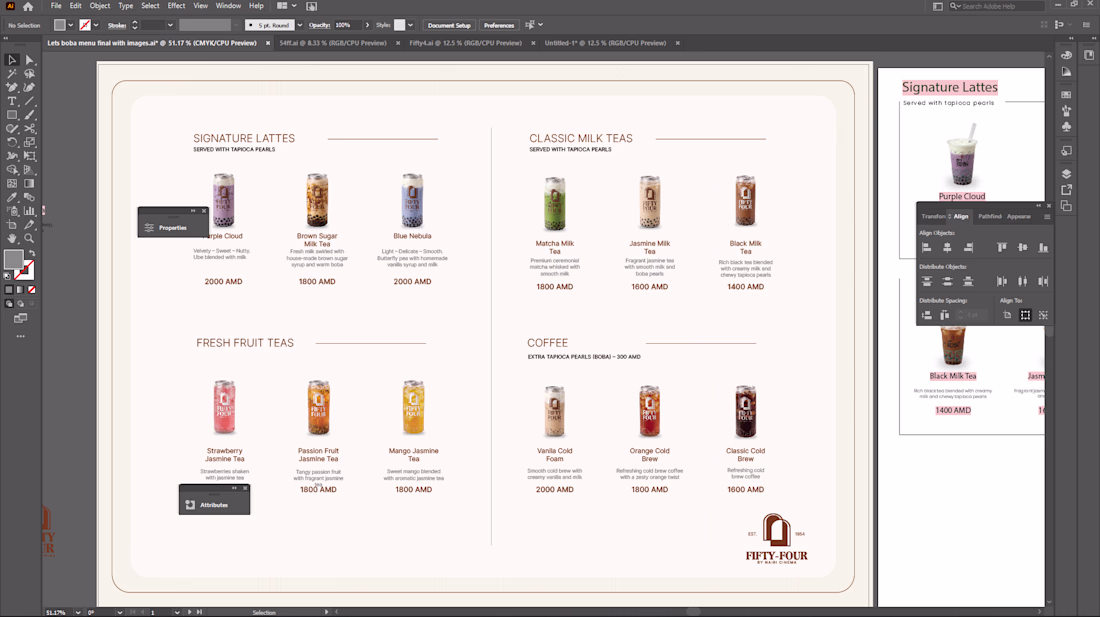Select the Hand tool
This screenshot has height=617, width=1100.
click(x=12, y=238)
